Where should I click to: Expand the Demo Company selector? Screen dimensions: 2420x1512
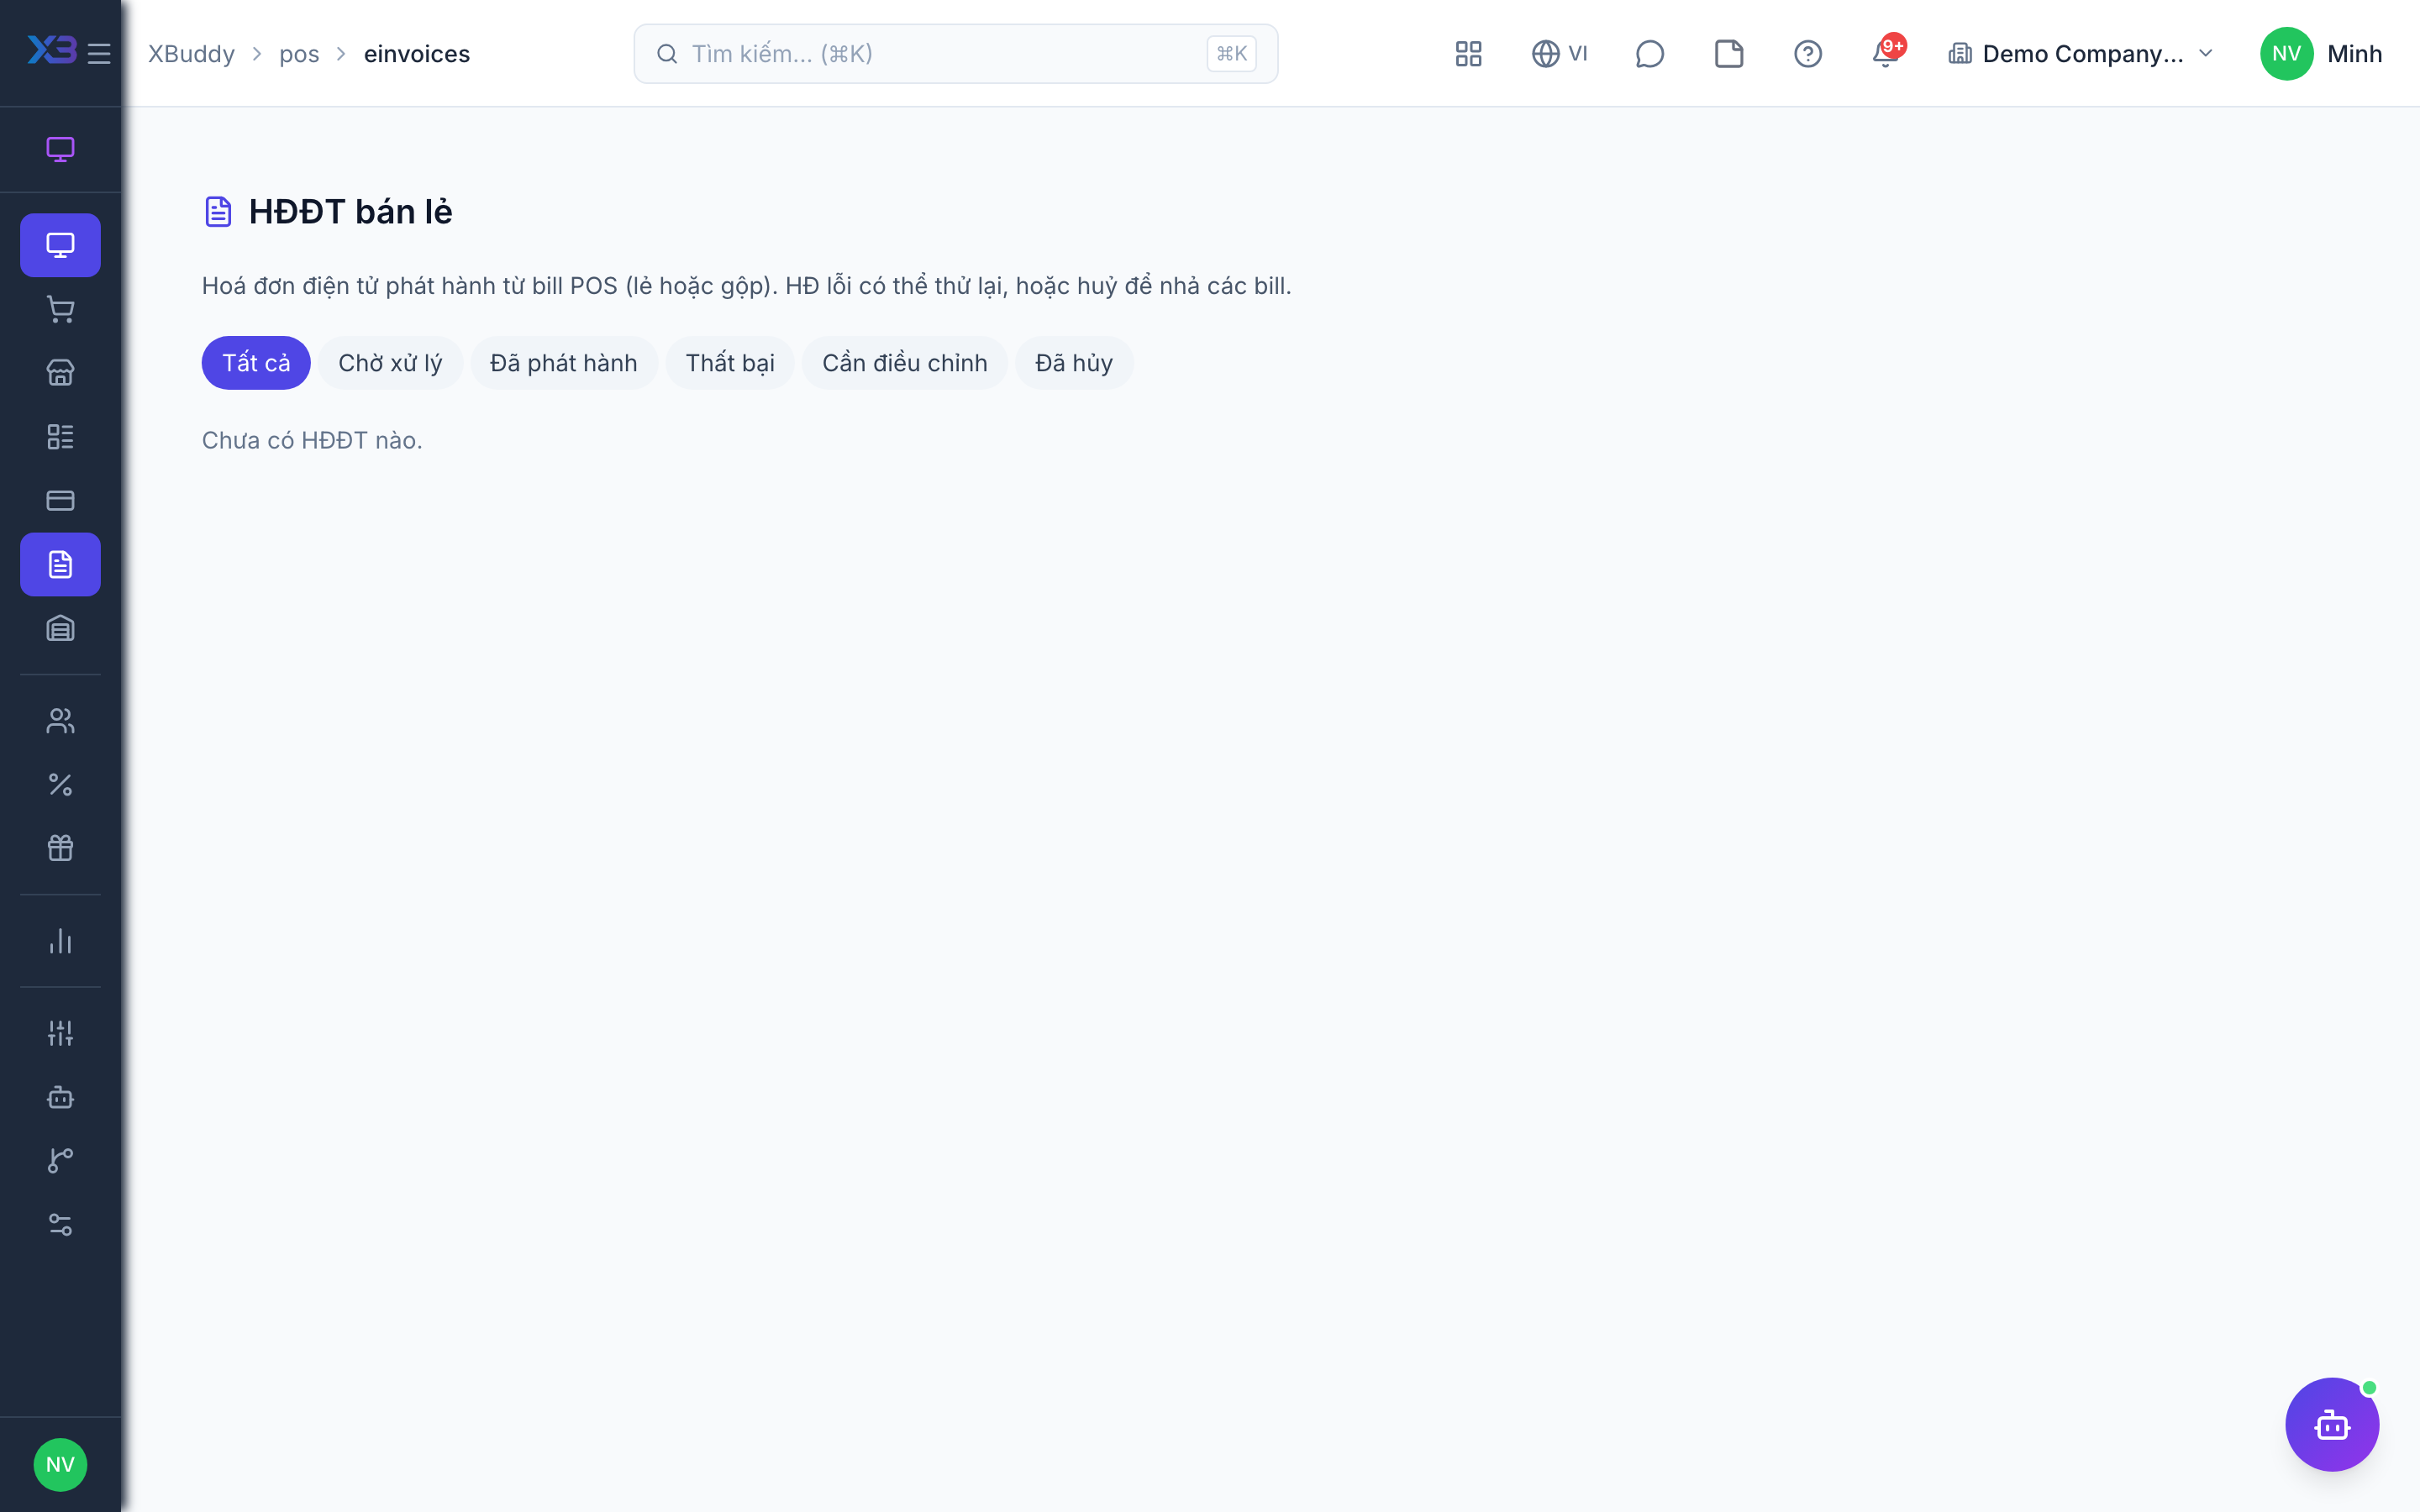[x=2082, y=54]
